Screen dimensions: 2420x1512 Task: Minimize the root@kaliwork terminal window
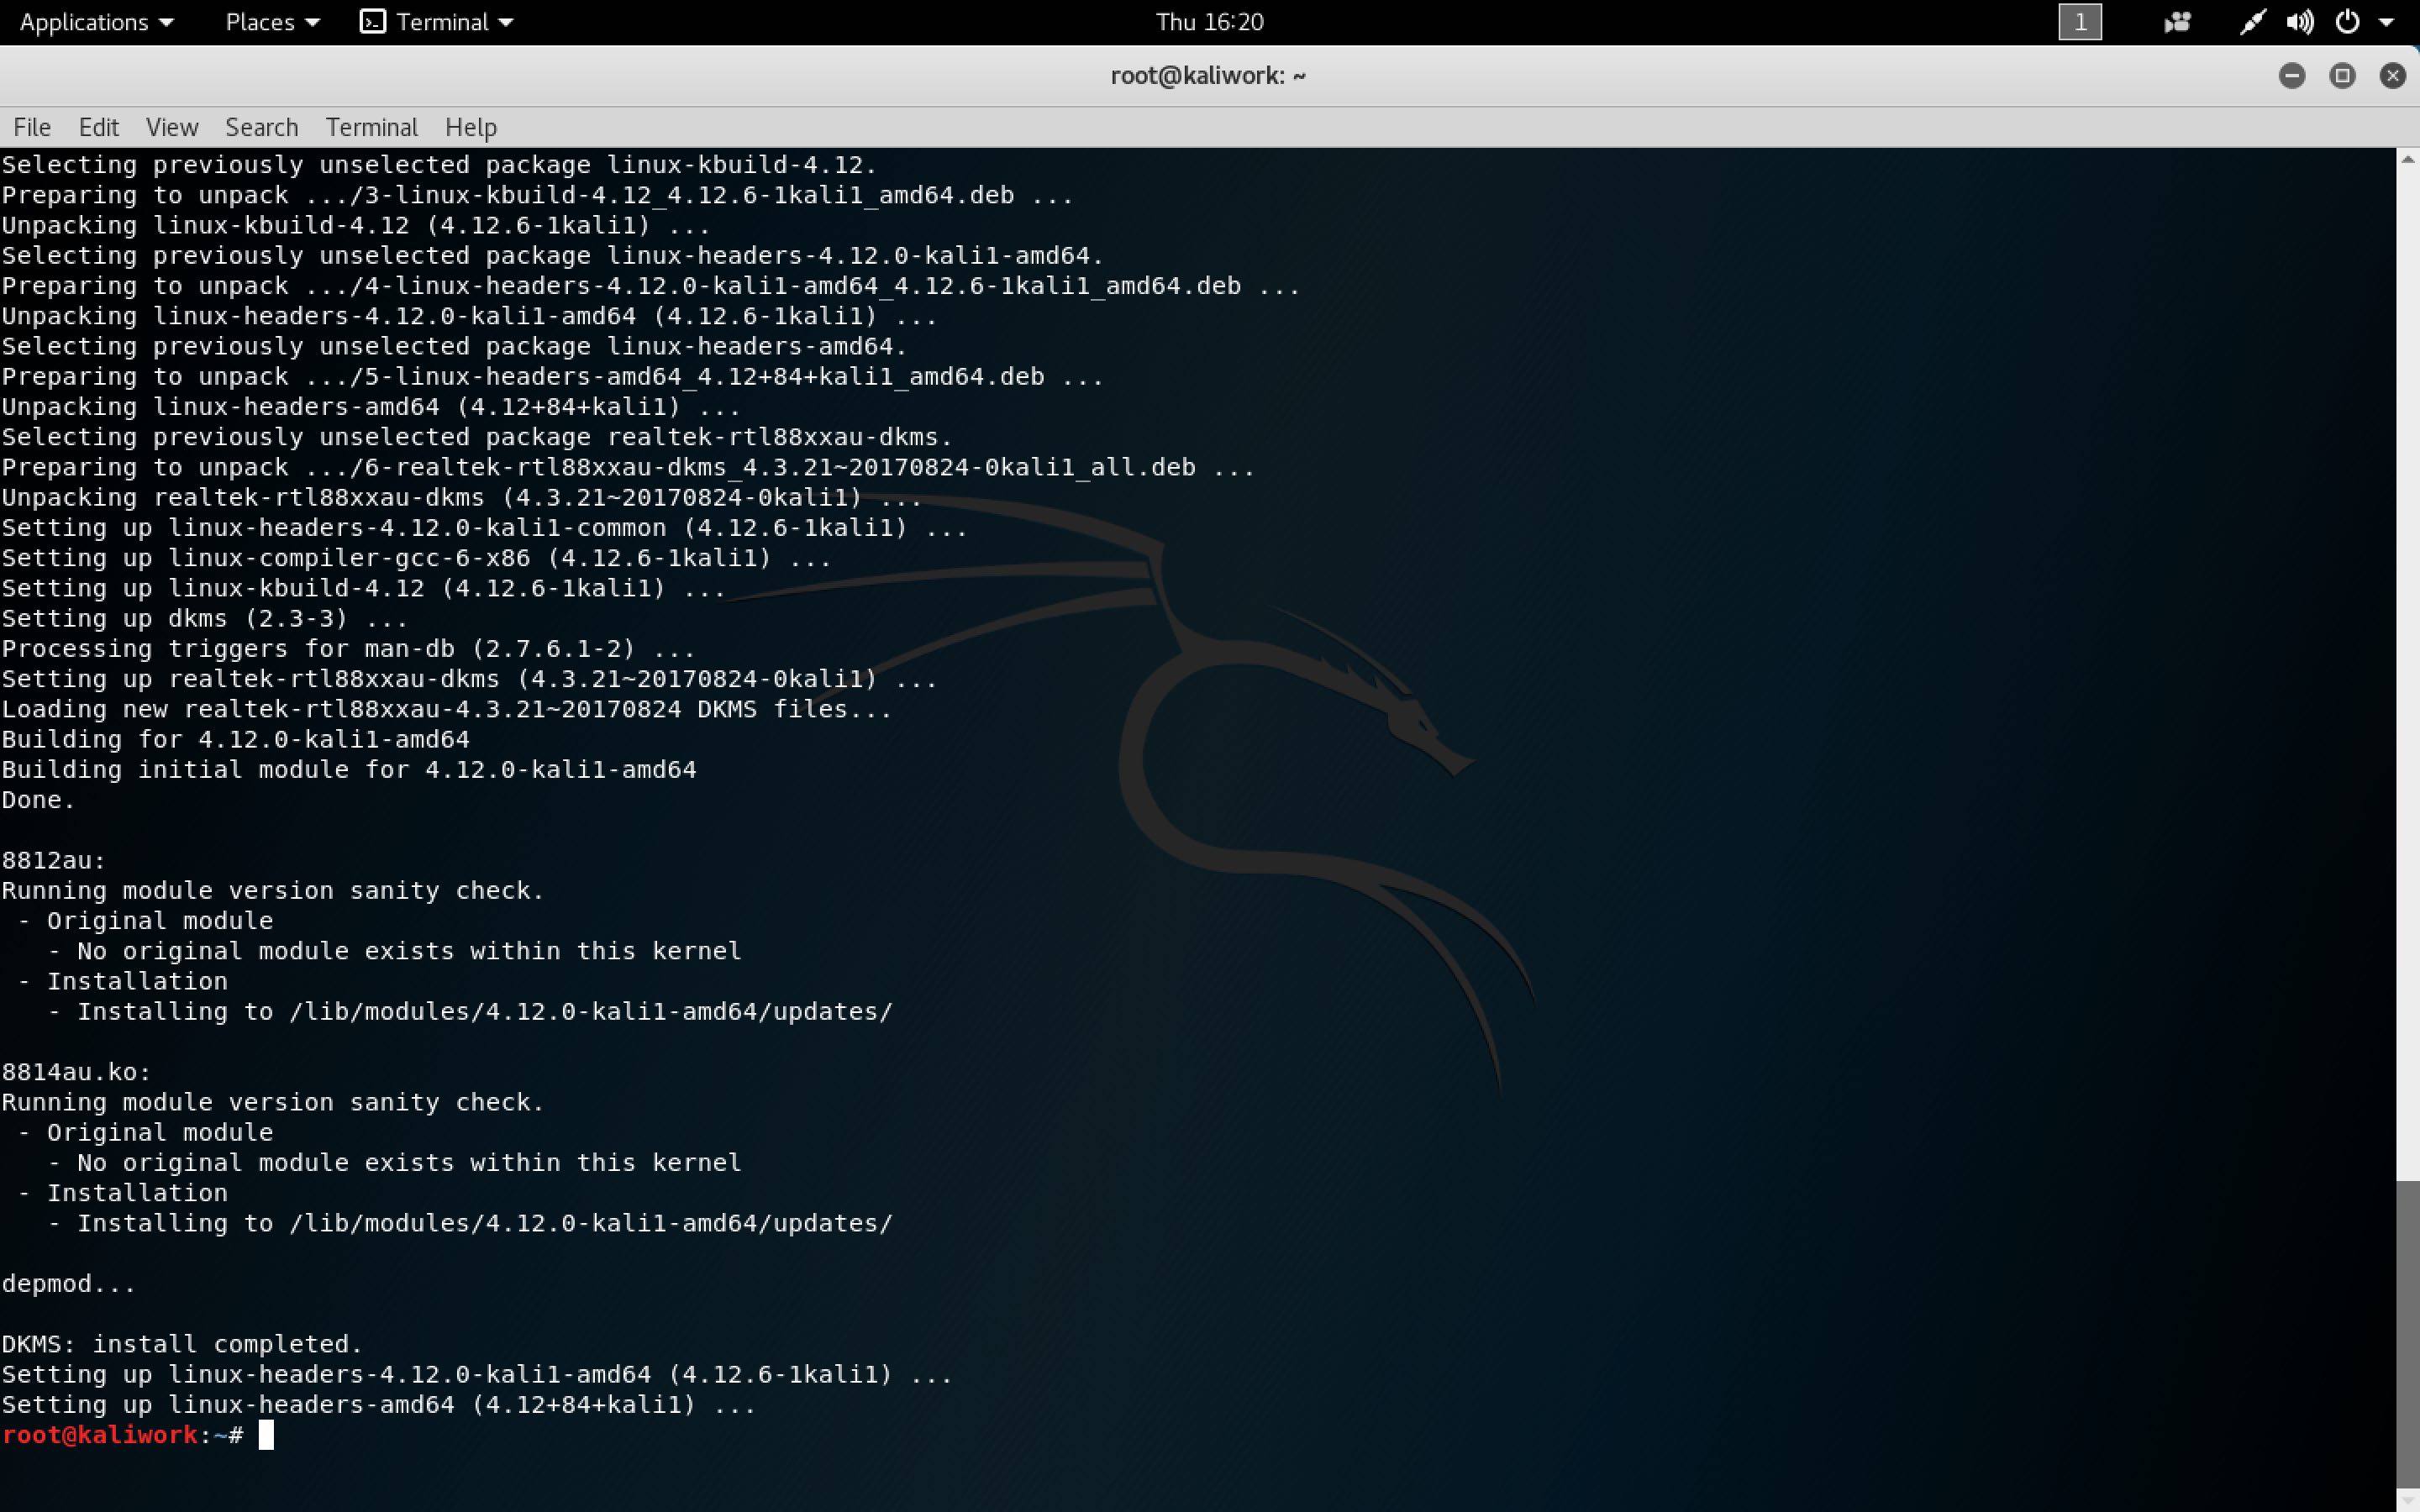[2292, 76]
